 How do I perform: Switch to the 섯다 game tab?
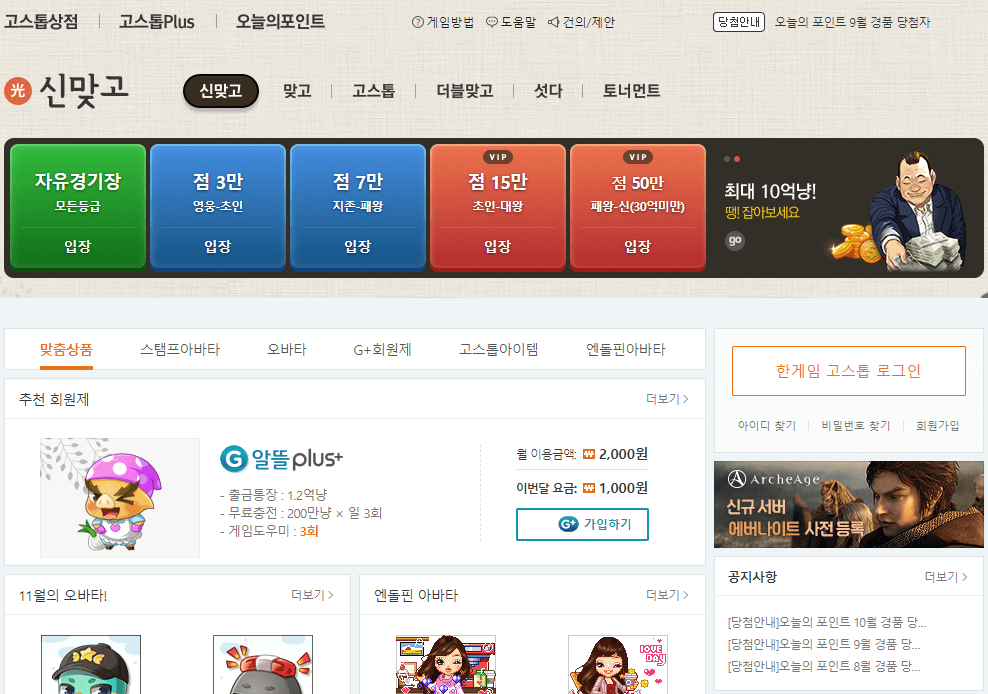tap(548, 91)
